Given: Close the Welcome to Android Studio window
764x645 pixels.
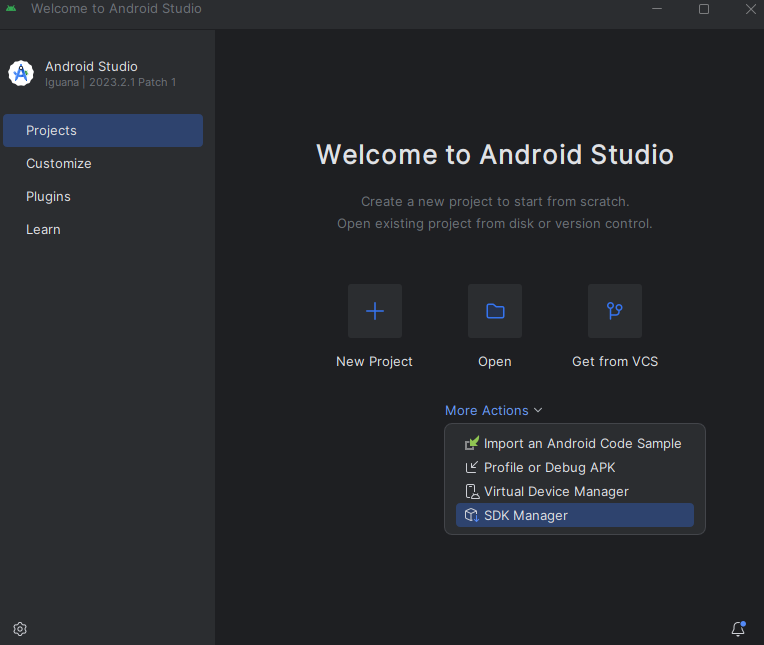Looking at the screenshot, I should (x=751, y=9).
